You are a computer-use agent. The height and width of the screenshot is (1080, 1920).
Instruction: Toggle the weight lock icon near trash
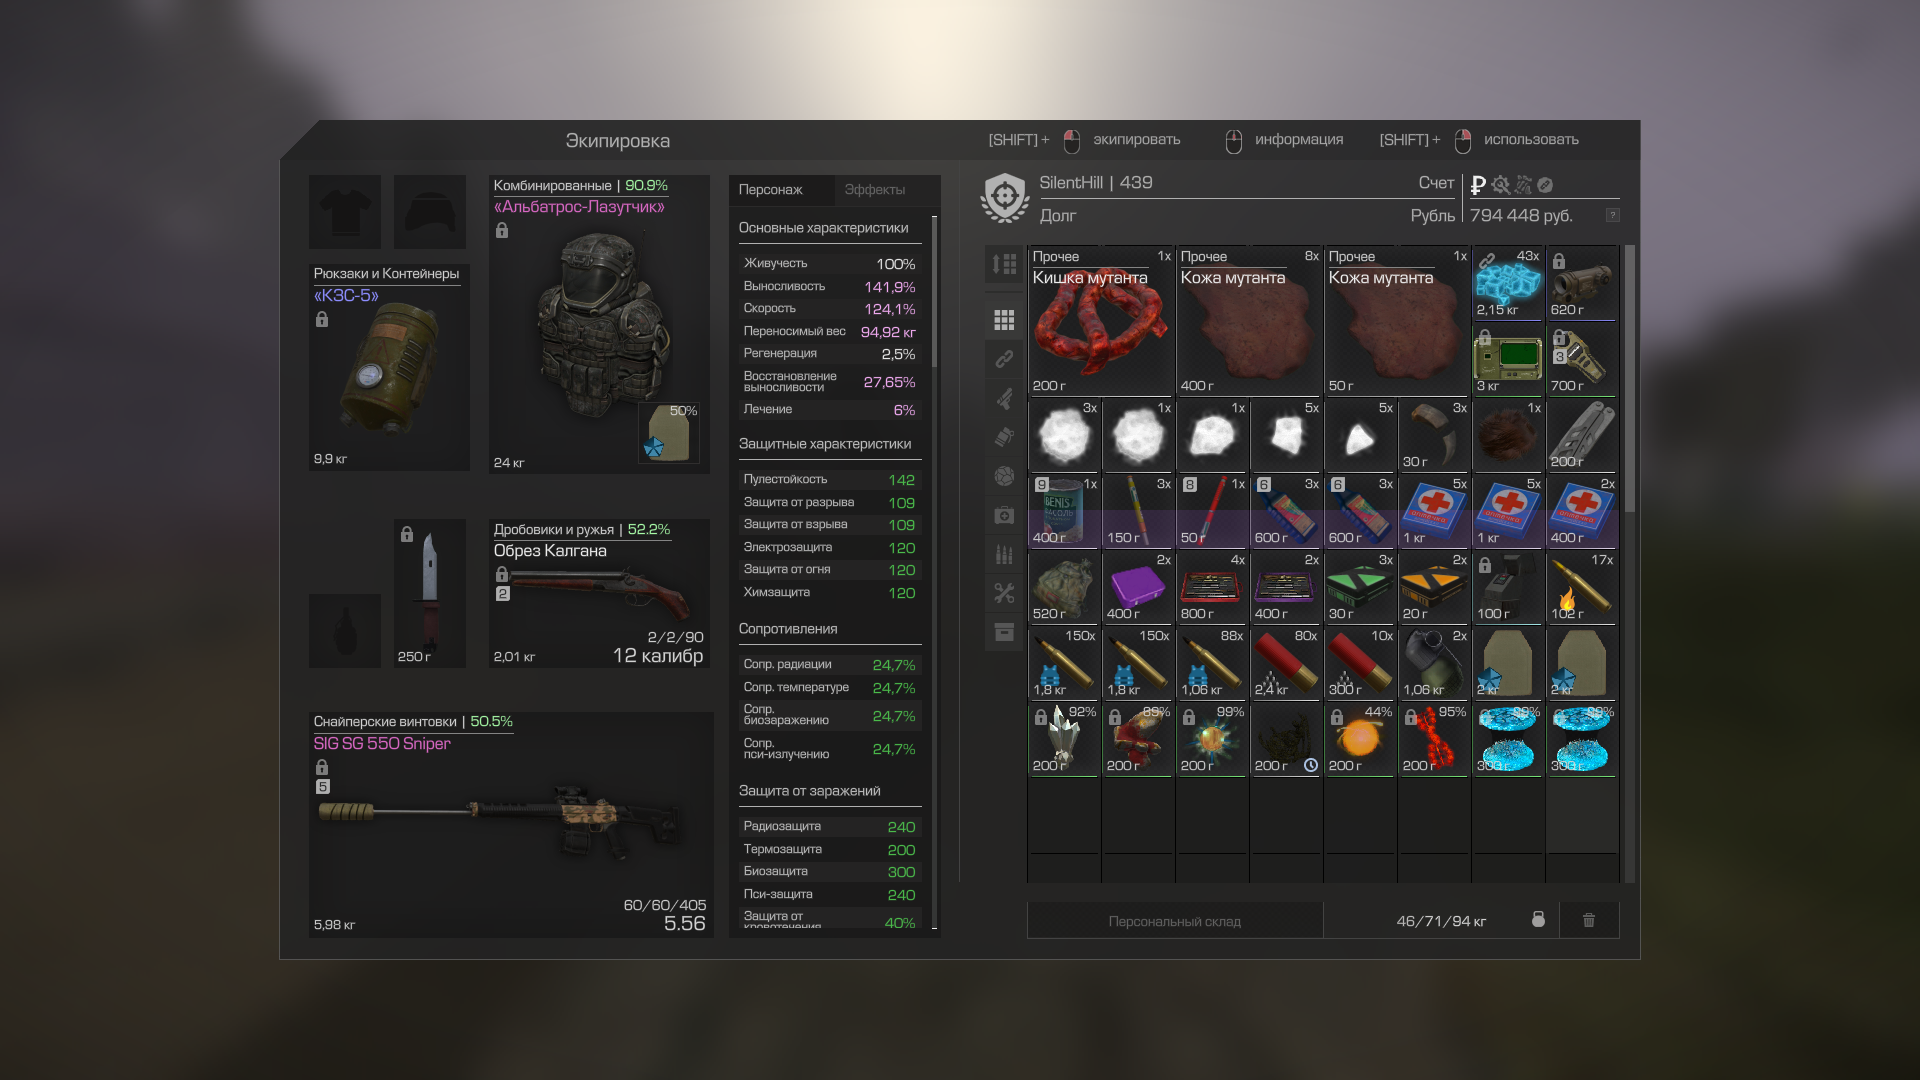tap(1538, 920)
